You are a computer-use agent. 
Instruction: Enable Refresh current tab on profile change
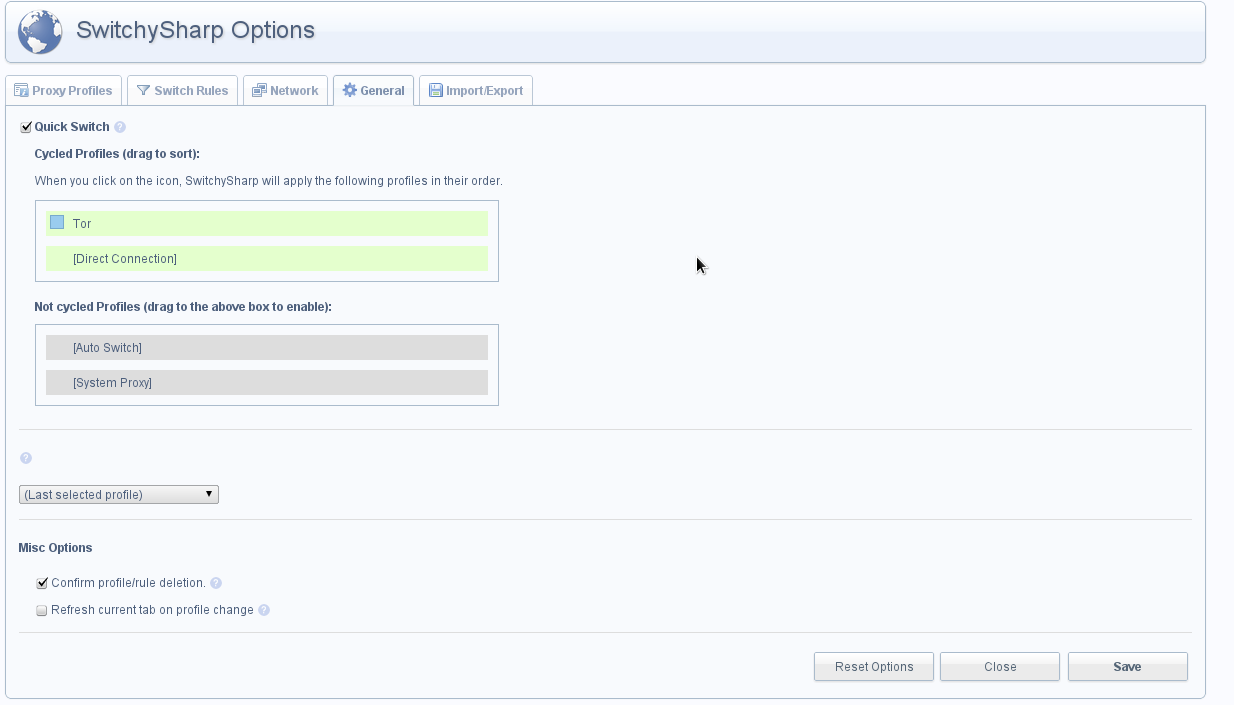tap(42, 610)
